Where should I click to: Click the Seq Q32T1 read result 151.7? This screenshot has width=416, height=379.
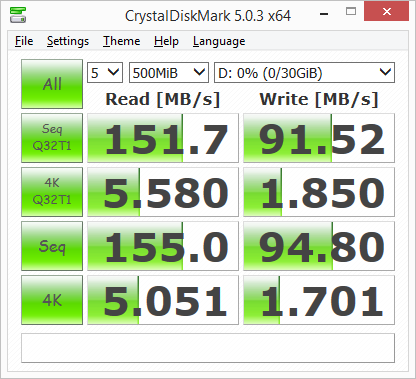pos(163,138)
